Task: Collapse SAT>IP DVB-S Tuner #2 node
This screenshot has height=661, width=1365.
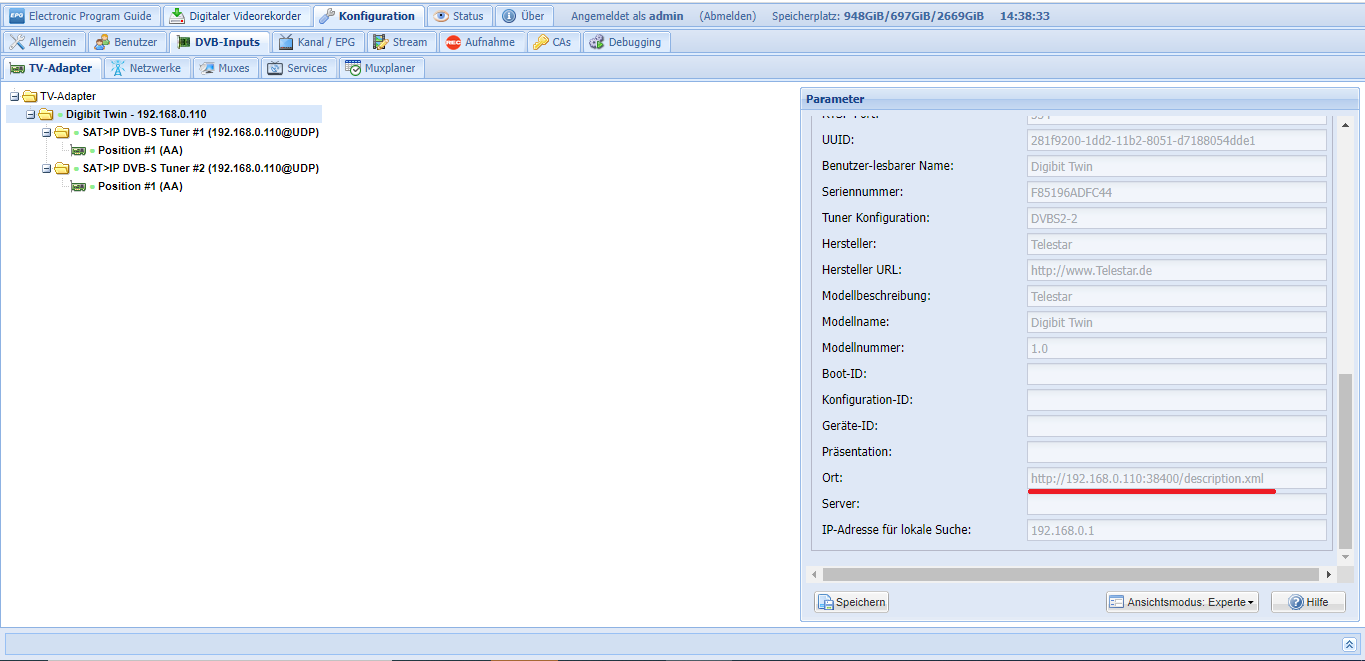Action: [x=47, y=168]
